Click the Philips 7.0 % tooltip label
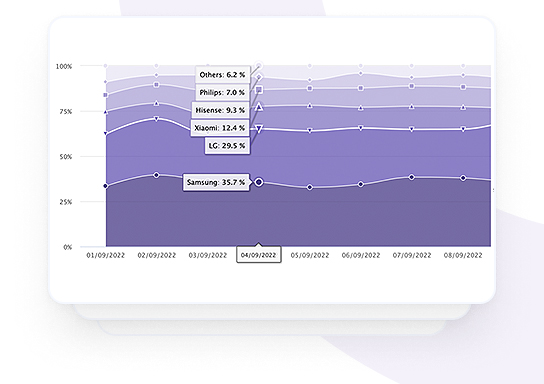Screen dimensions: 544x384 pos(222,93)
